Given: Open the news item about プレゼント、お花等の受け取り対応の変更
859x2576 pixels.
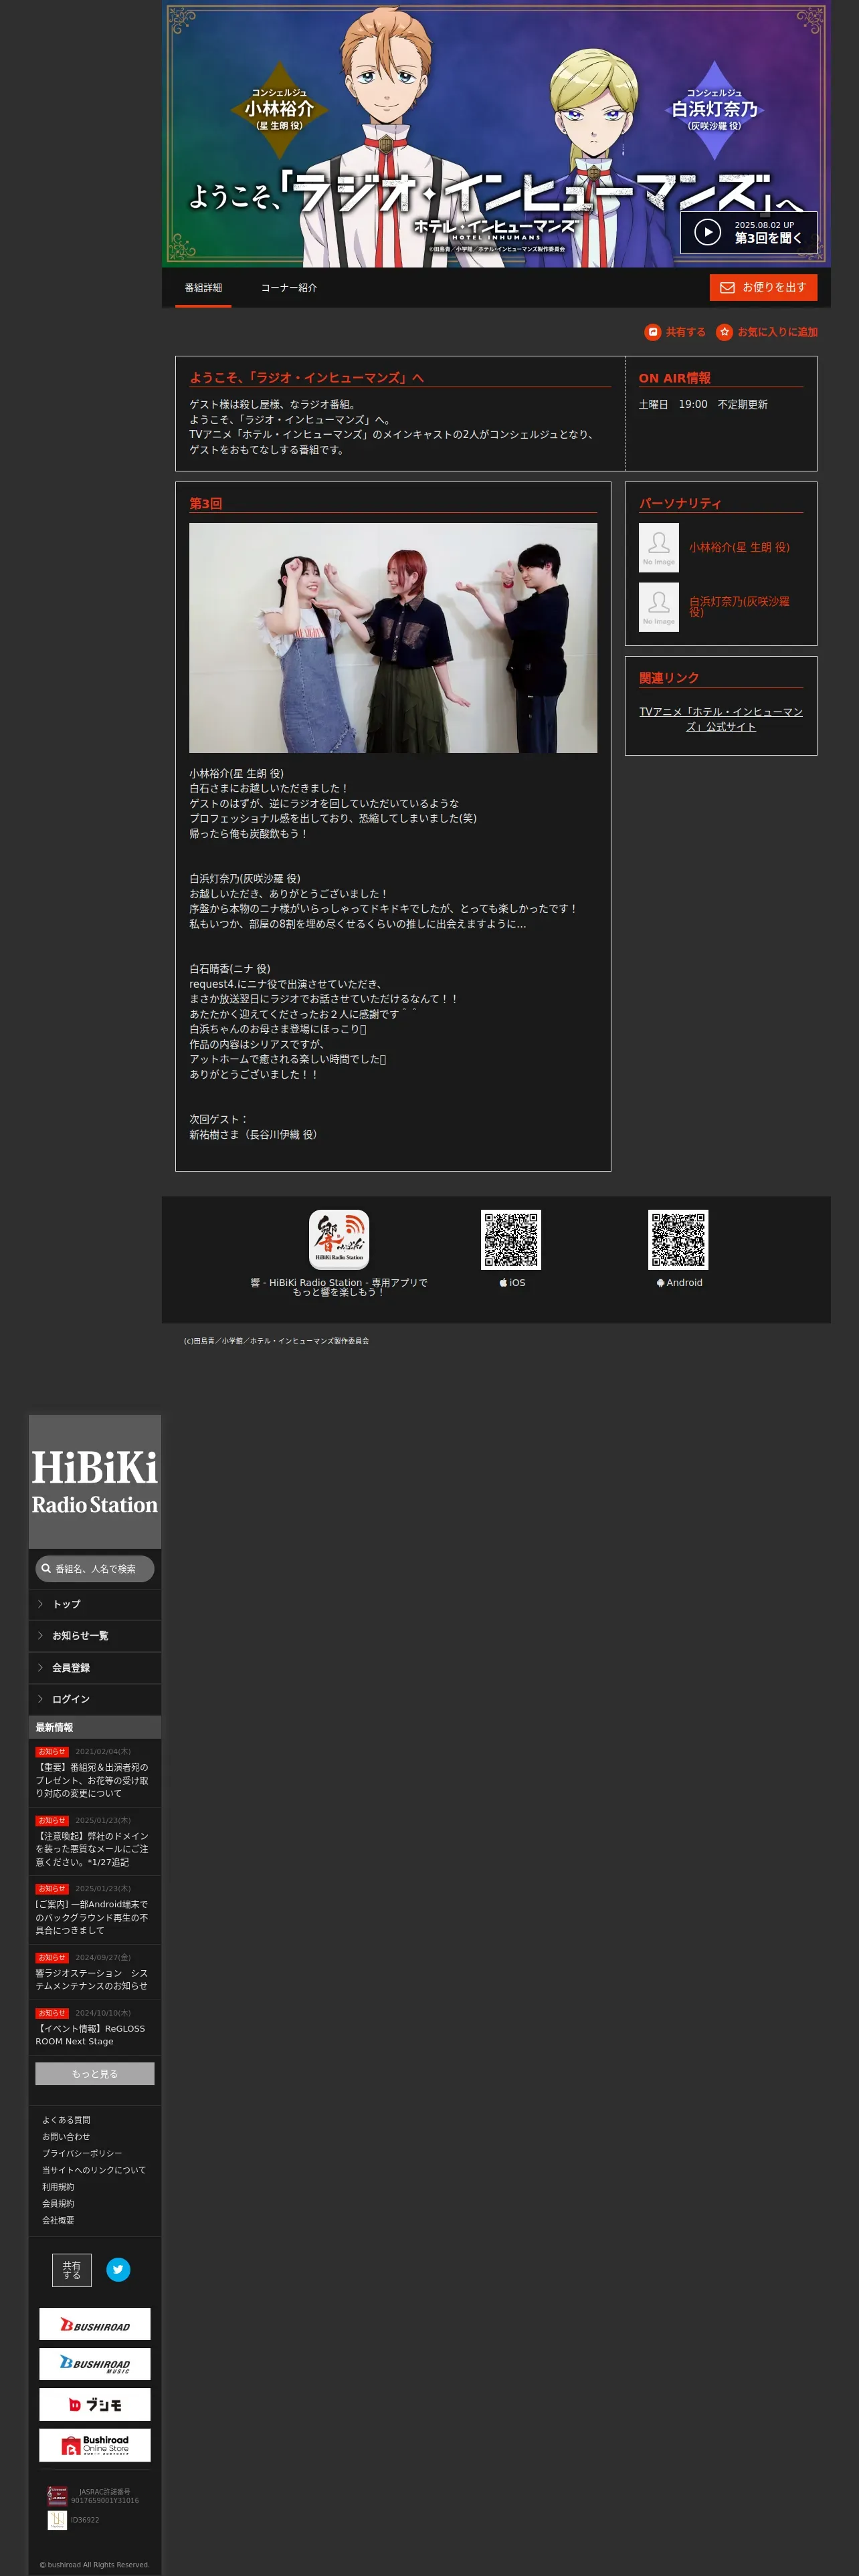Looking at the screenshot, I should (x=95, y=1773).
